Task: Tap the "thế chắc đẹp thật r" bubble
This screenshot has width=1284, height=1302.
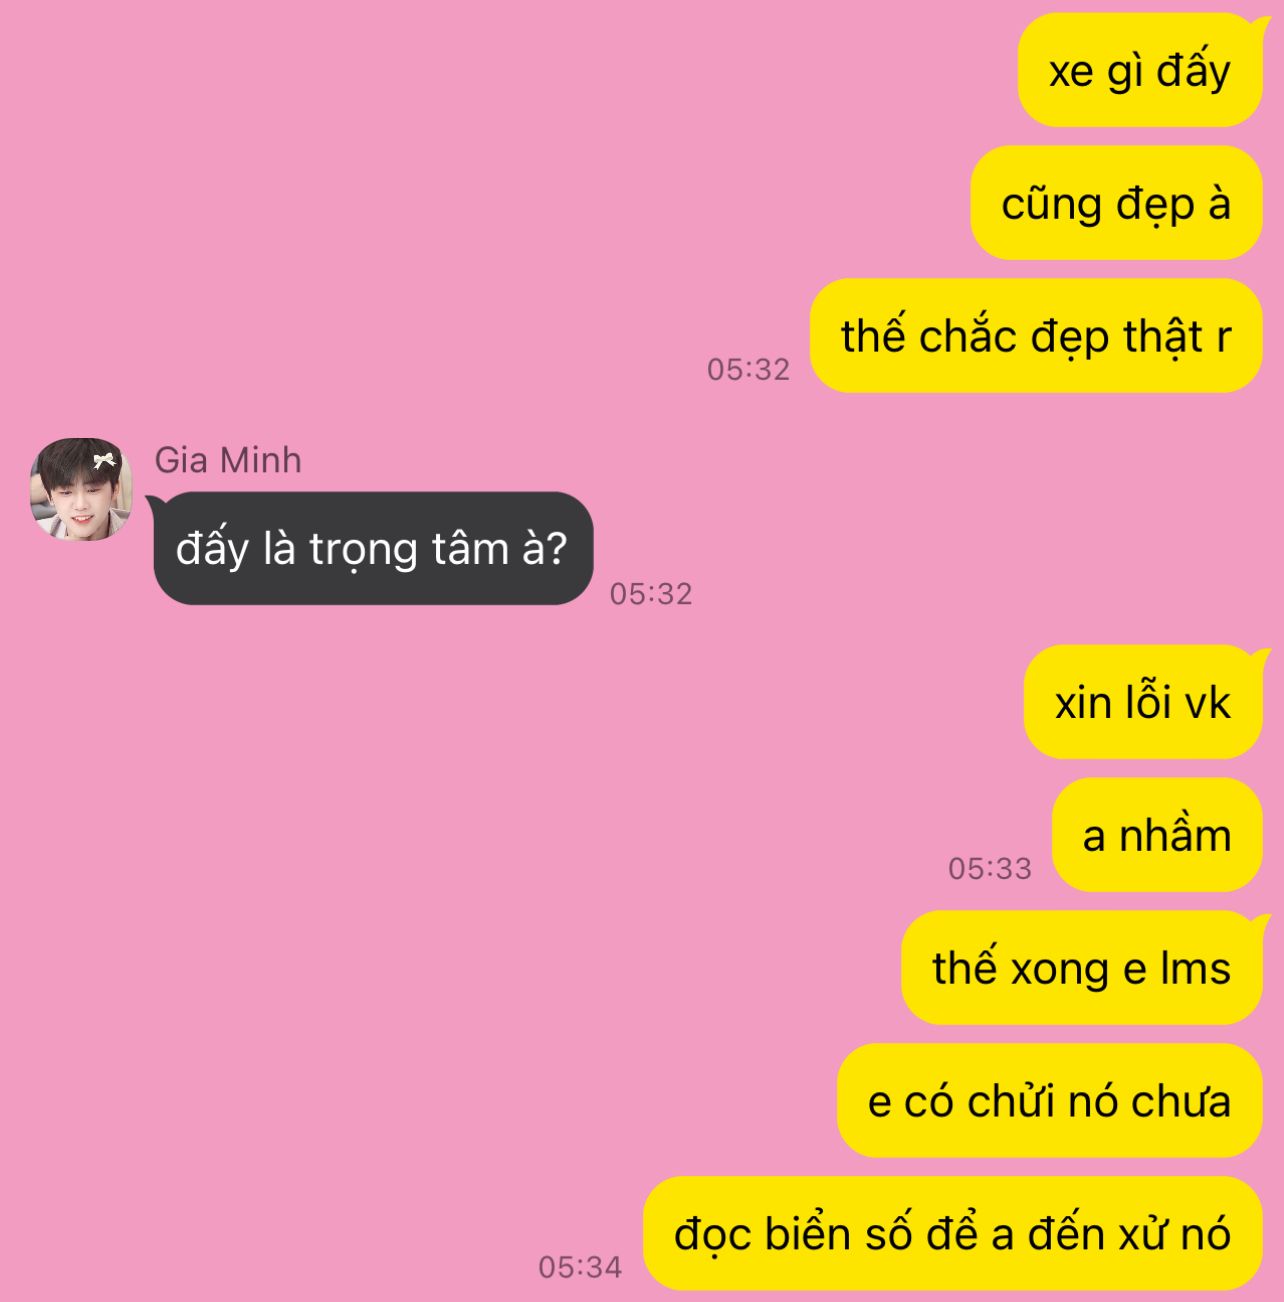Action: coord(1036,336)
